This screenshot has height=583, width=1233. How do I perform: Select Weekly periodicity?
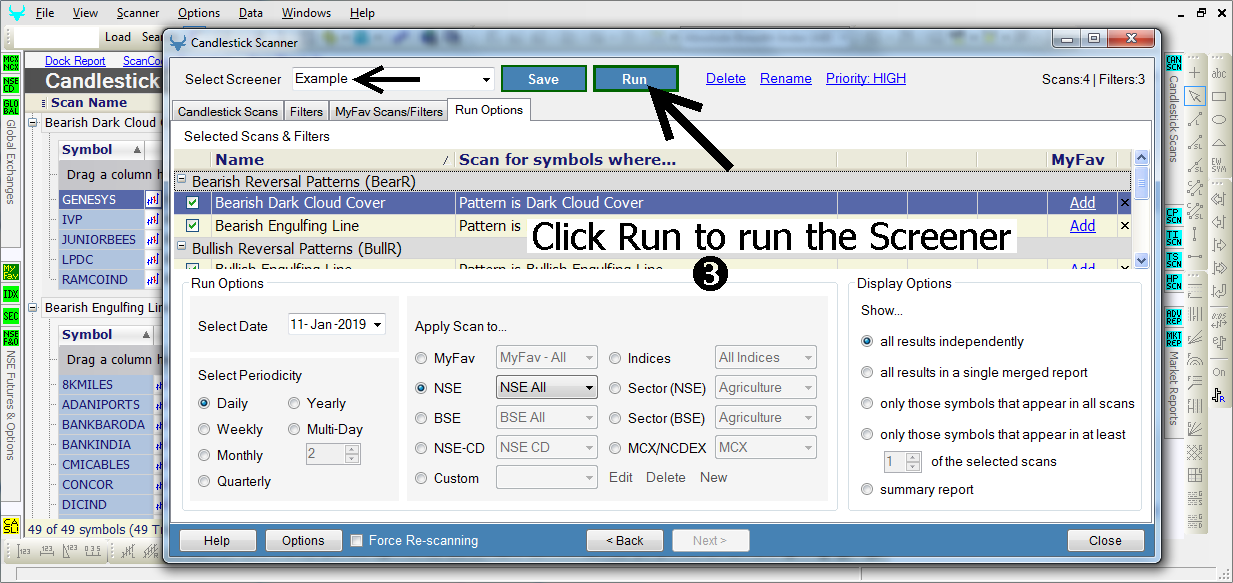tap(205, 429)
